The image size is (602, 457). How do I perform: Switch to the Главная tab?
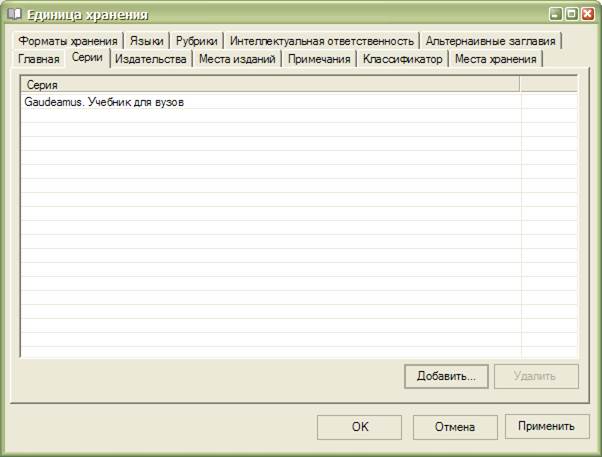(x=39, y=60)
